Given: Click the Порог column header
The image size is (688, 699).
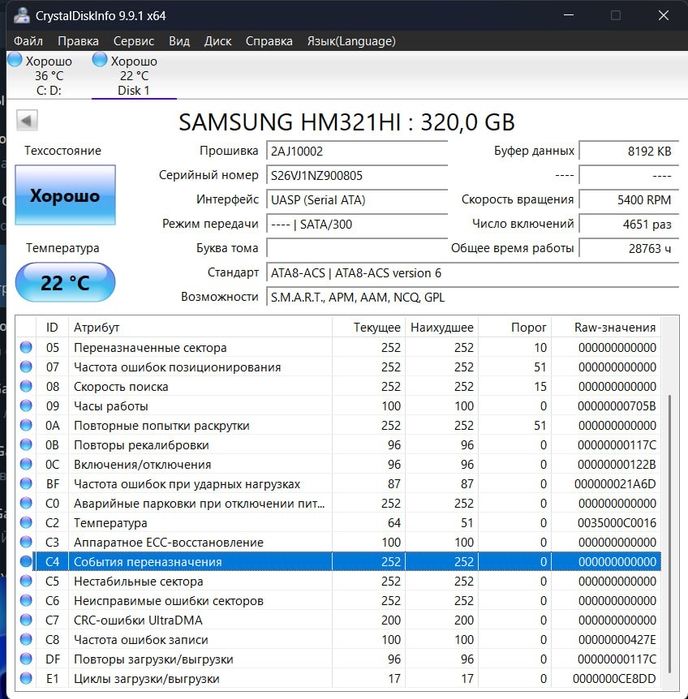Looking at the screenshot, I should pyautogui.click(x=515, y=327).
